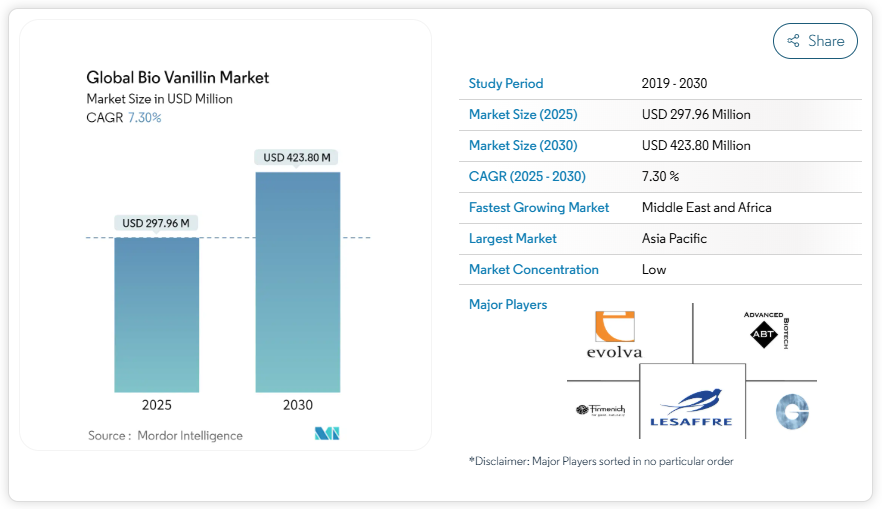Click the CAGR (2025 - 2030) label
The width and height of the screenshot is (882, 509).
point(527,176)
